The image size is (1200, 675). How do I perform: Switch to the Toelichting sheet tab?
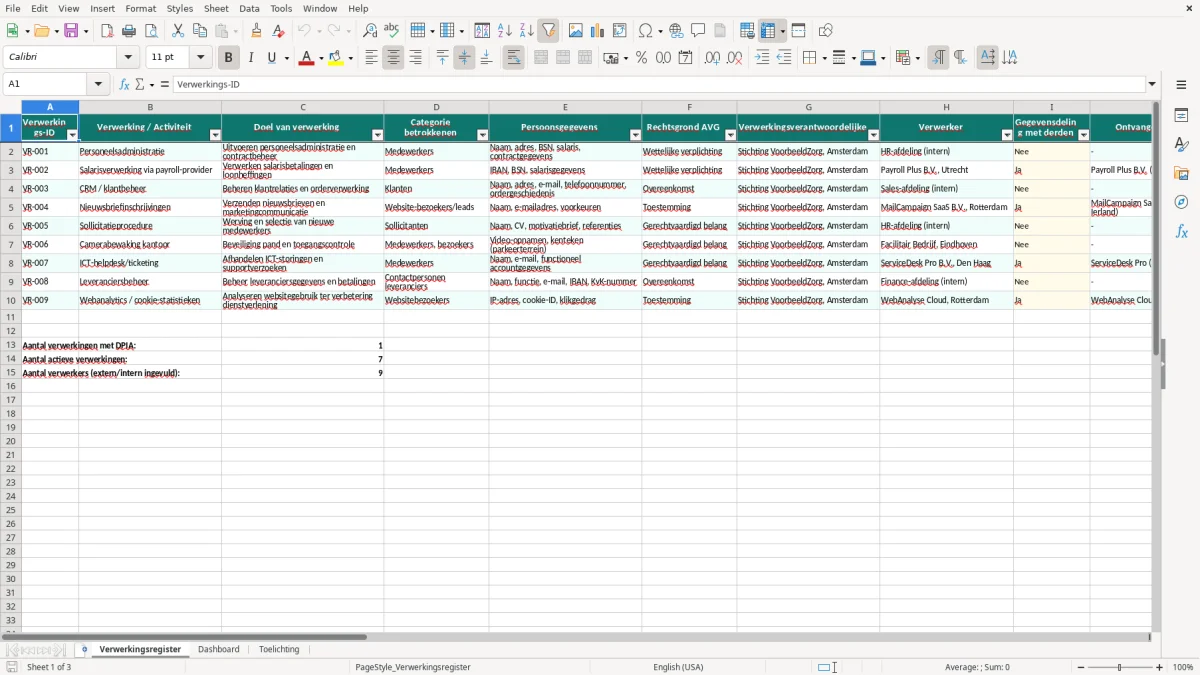[279, 649]
